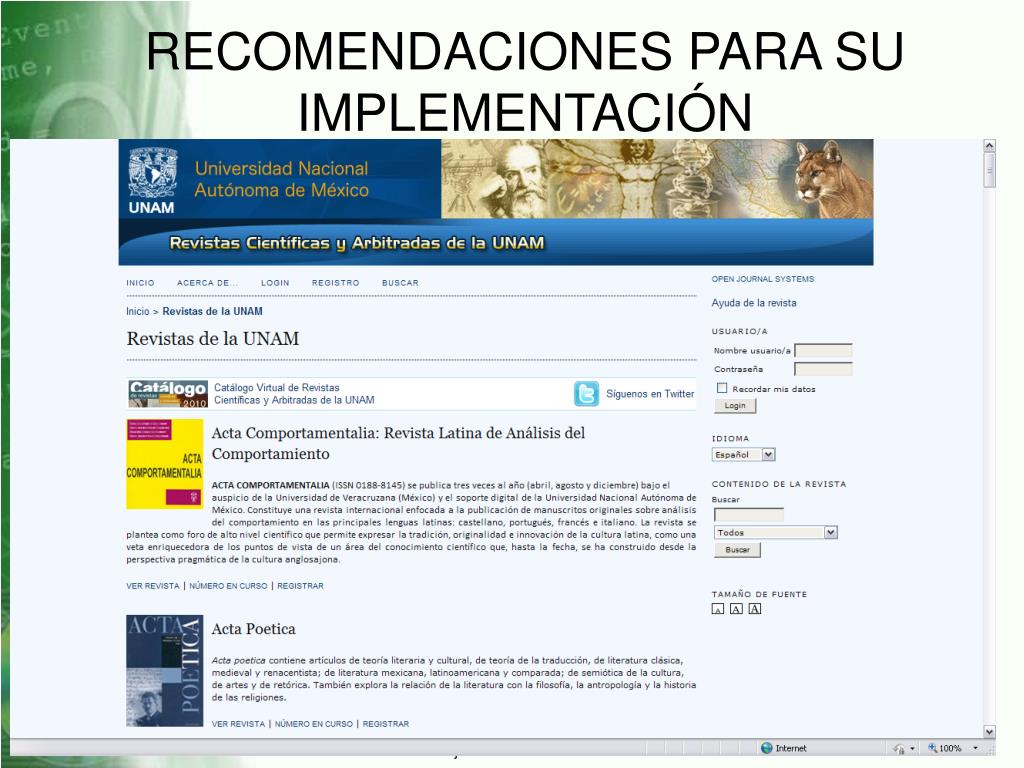Expand the Español language dropdown
This screenshot has width=1024, height=768.
coord(743,455)
